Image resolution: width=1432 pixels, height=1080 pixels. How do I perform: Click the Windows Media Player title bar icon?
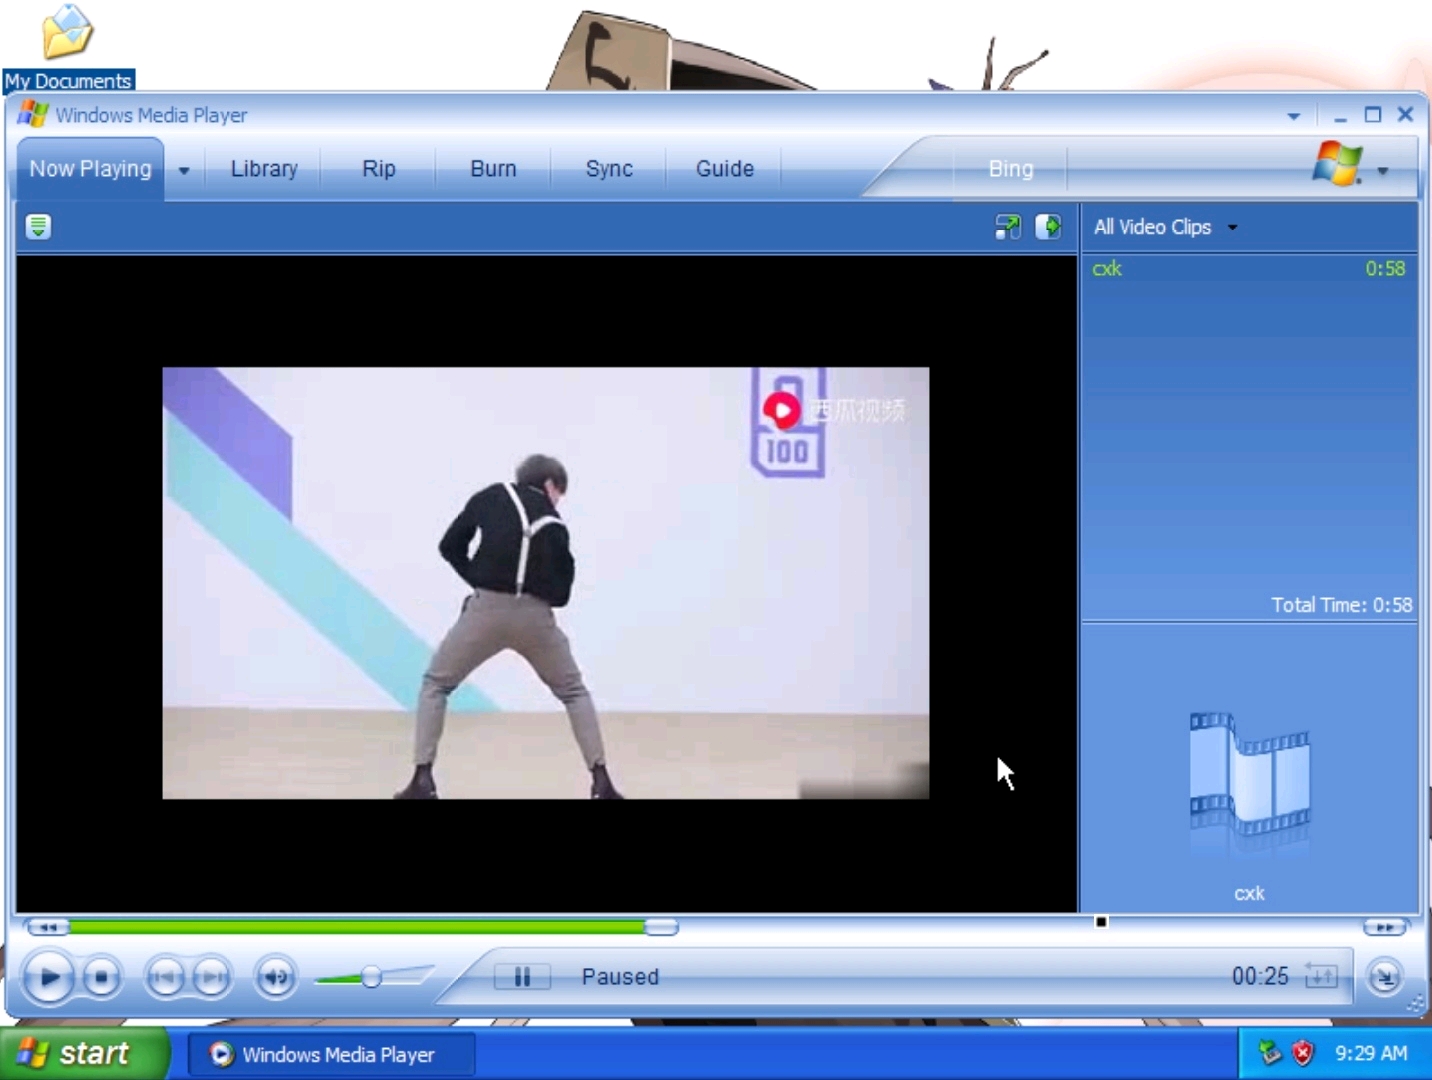[x=33, y=114]
